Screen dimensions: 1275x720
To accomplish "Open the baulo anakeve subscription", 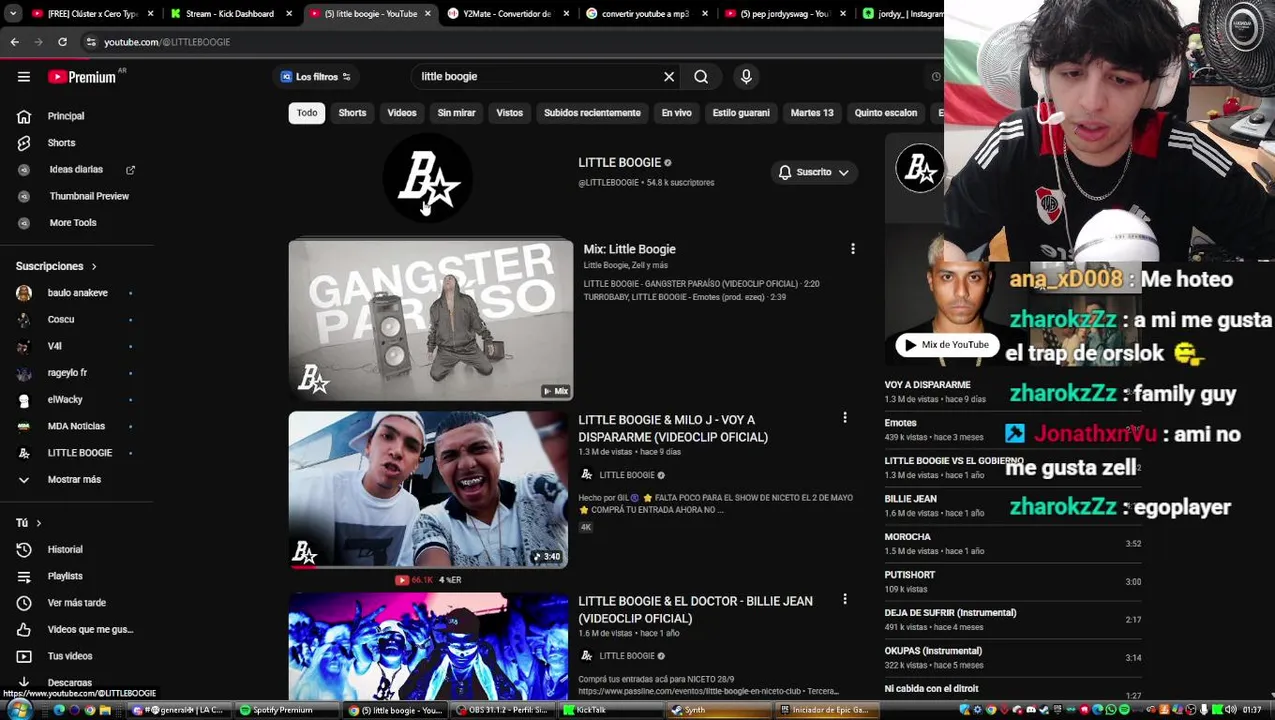I will (76, 293).
